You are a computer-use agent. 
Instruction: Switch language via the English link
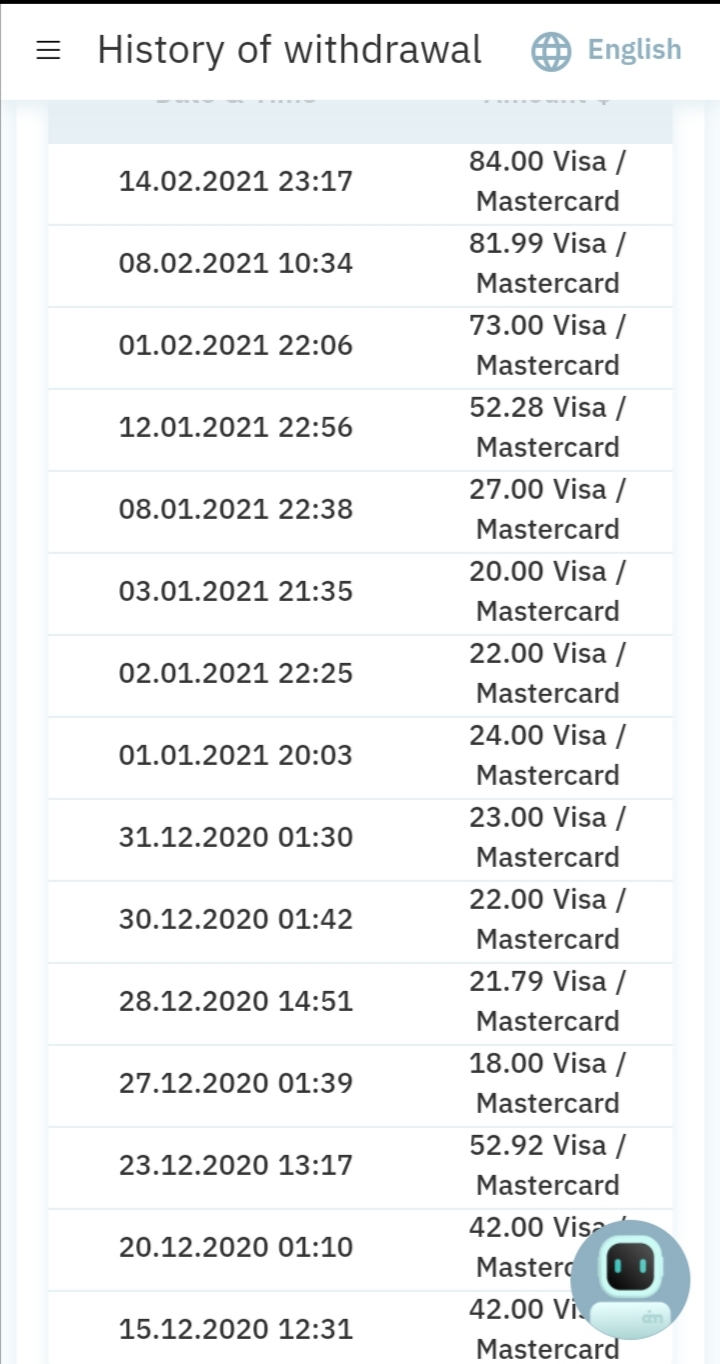(634, 50)
